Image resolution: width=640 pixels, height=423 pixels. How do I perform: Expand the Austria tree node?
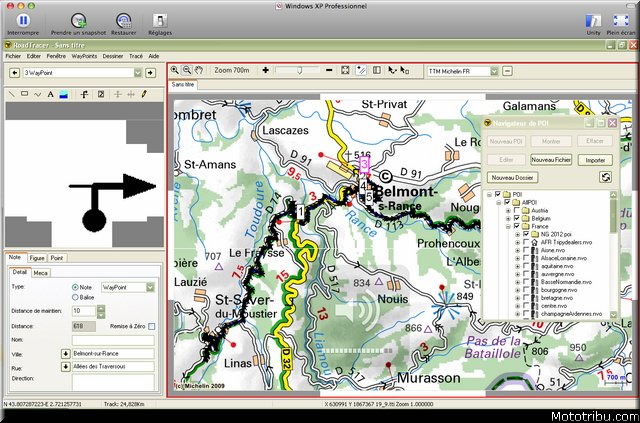(x=508, y=211)
